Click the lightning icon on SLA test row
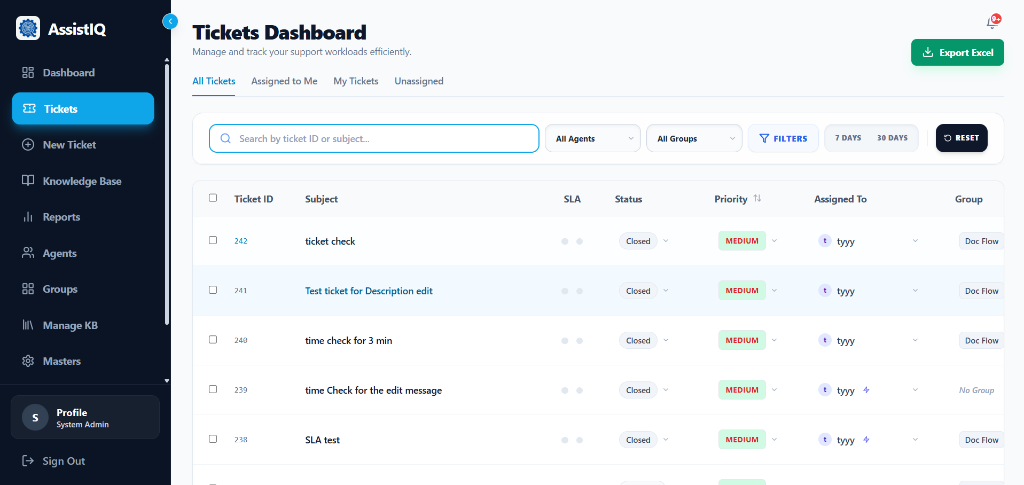The width and height of the screenshot is (1024, 485). pos(866,439)
